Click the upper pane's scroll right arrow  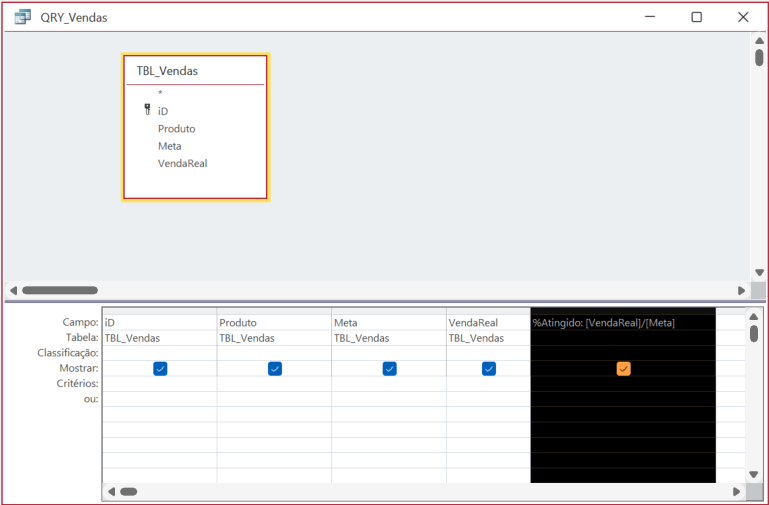pos(741,291)
